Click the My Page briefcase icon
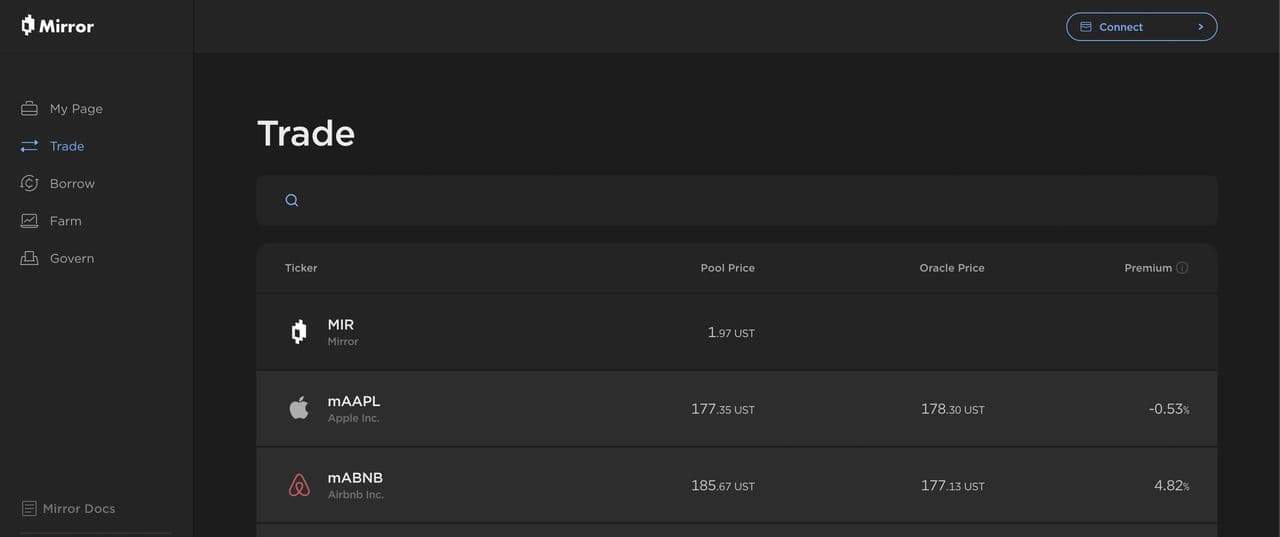This screenshot has width=1280, height=537. pos(29,108)
